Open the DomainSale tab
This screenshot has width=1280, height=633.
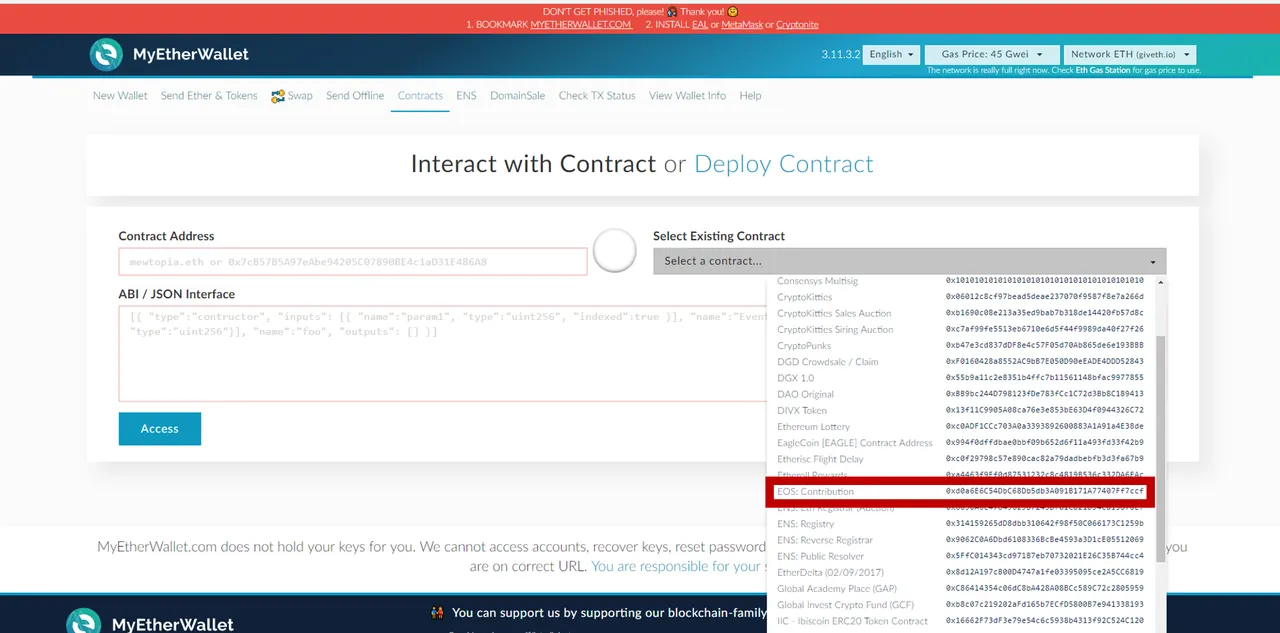pos(517,96)
